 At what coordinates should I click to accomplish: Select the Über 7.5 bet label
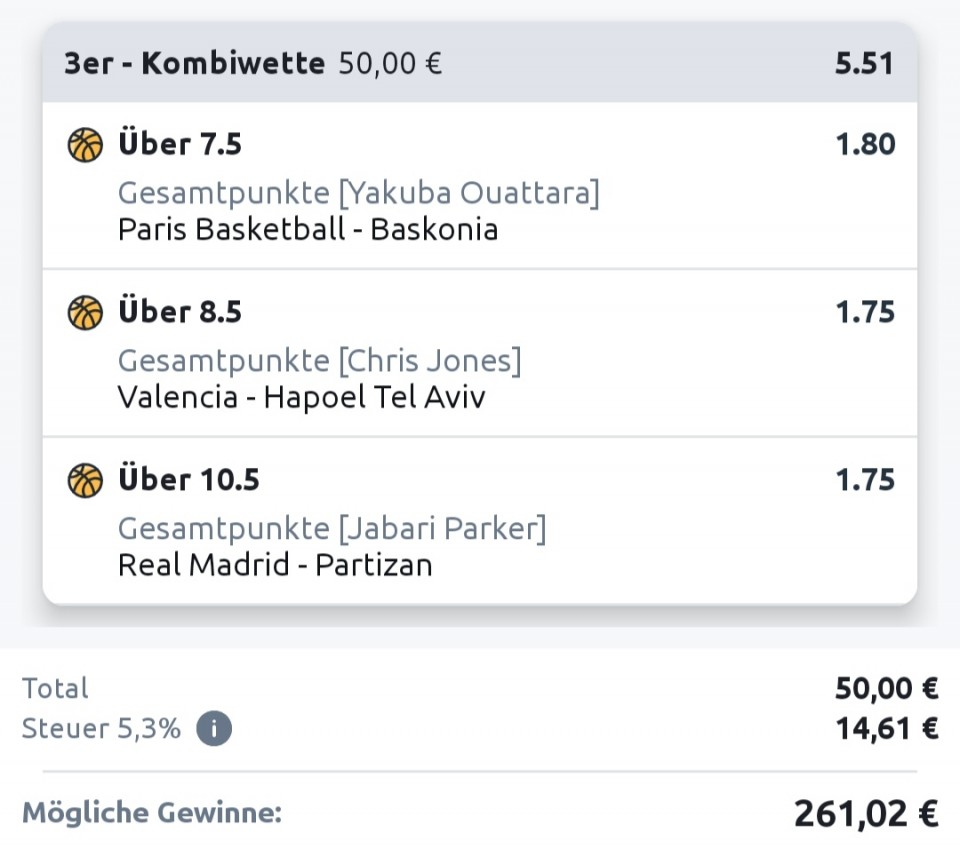[180, 145]
